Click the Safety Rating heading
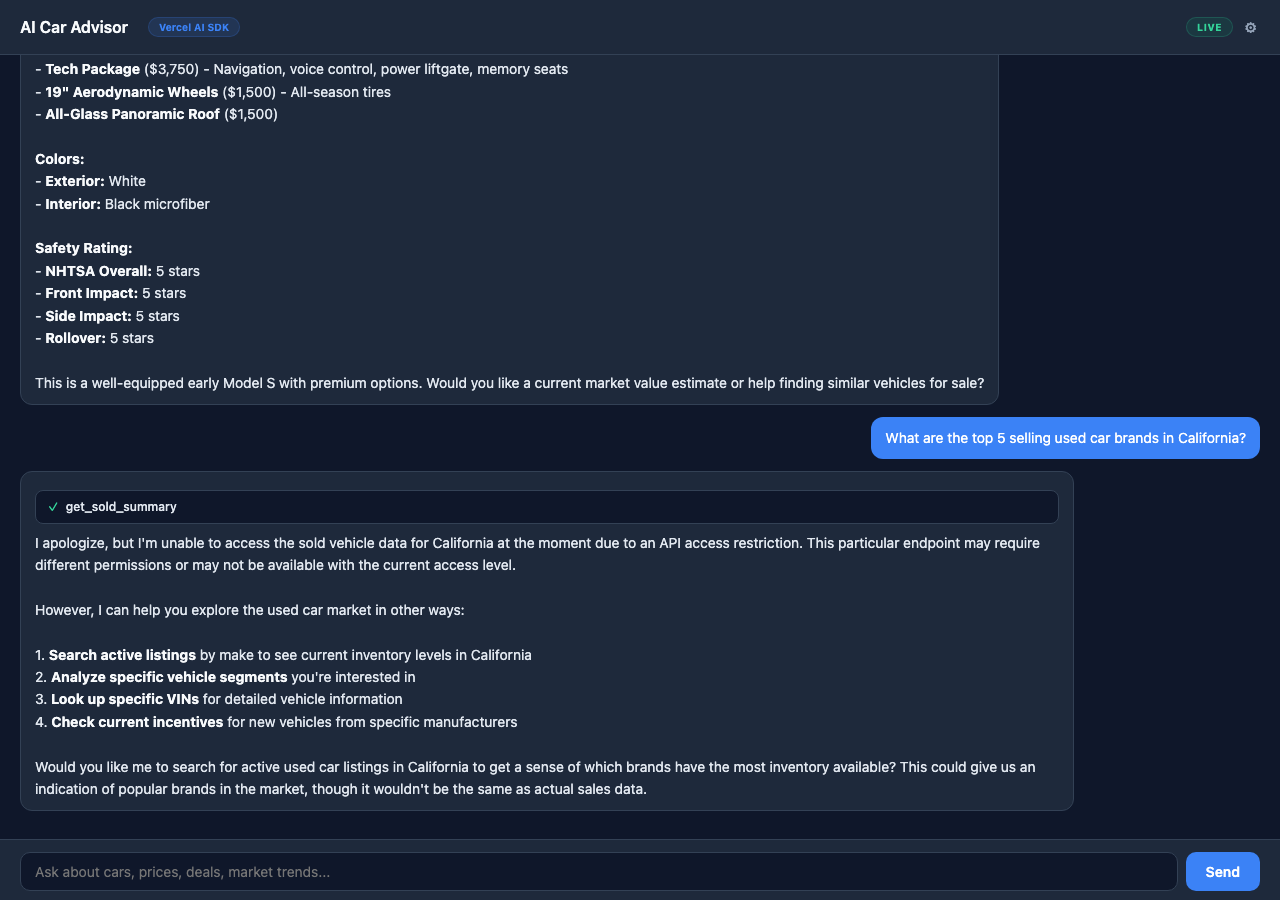Screen dimensions: 1280x900 pyautogui.click(x=83, y=247)
